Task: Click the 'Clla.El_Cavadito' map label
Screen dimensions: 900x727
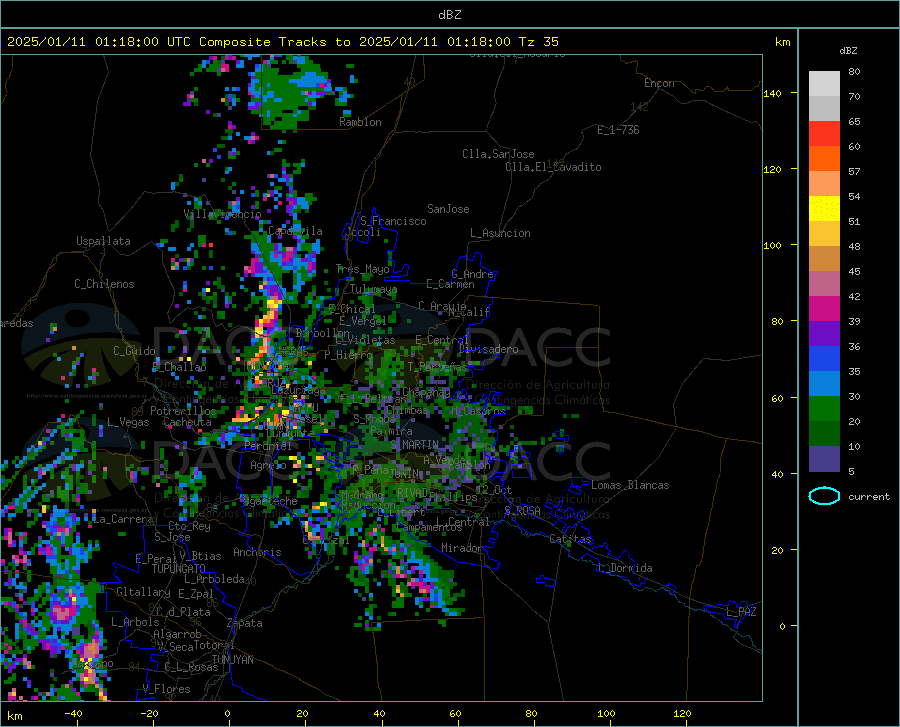Action: click(553, 167)
